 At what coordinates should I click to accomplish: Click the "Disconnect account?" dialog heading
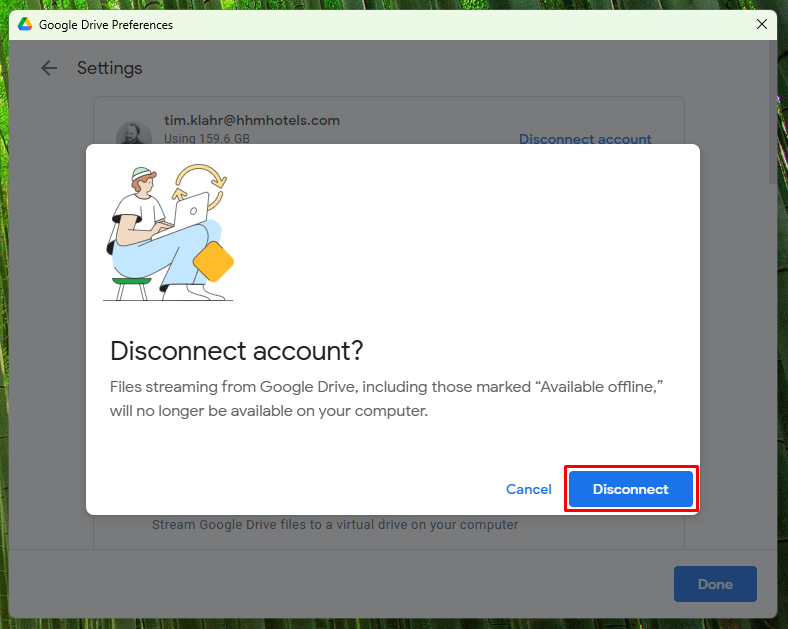237,351
